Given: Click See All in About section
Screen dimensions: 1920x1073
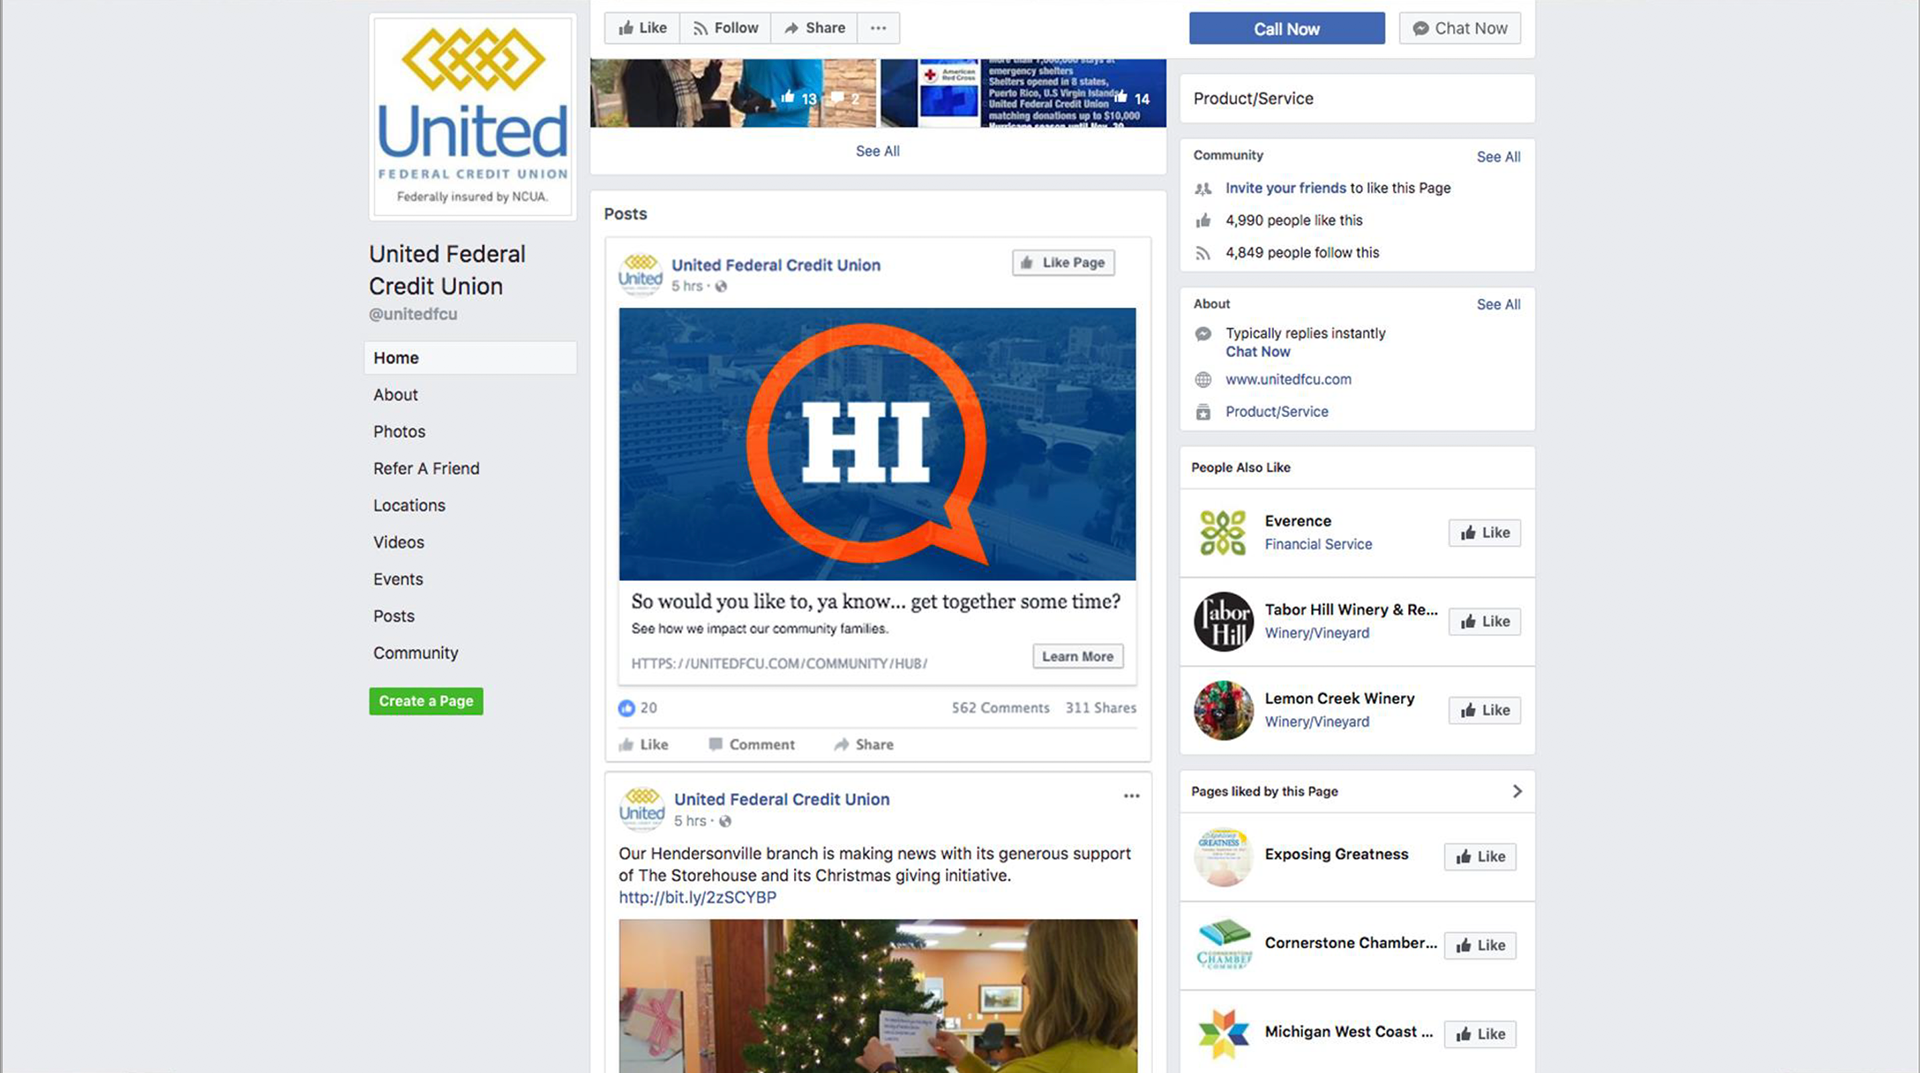Looking at the screenshot, I should [1498, 305].
